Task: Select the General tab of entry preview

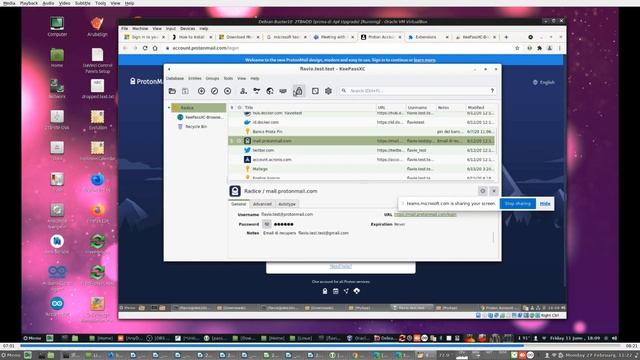Action: [x=238, y=204]
